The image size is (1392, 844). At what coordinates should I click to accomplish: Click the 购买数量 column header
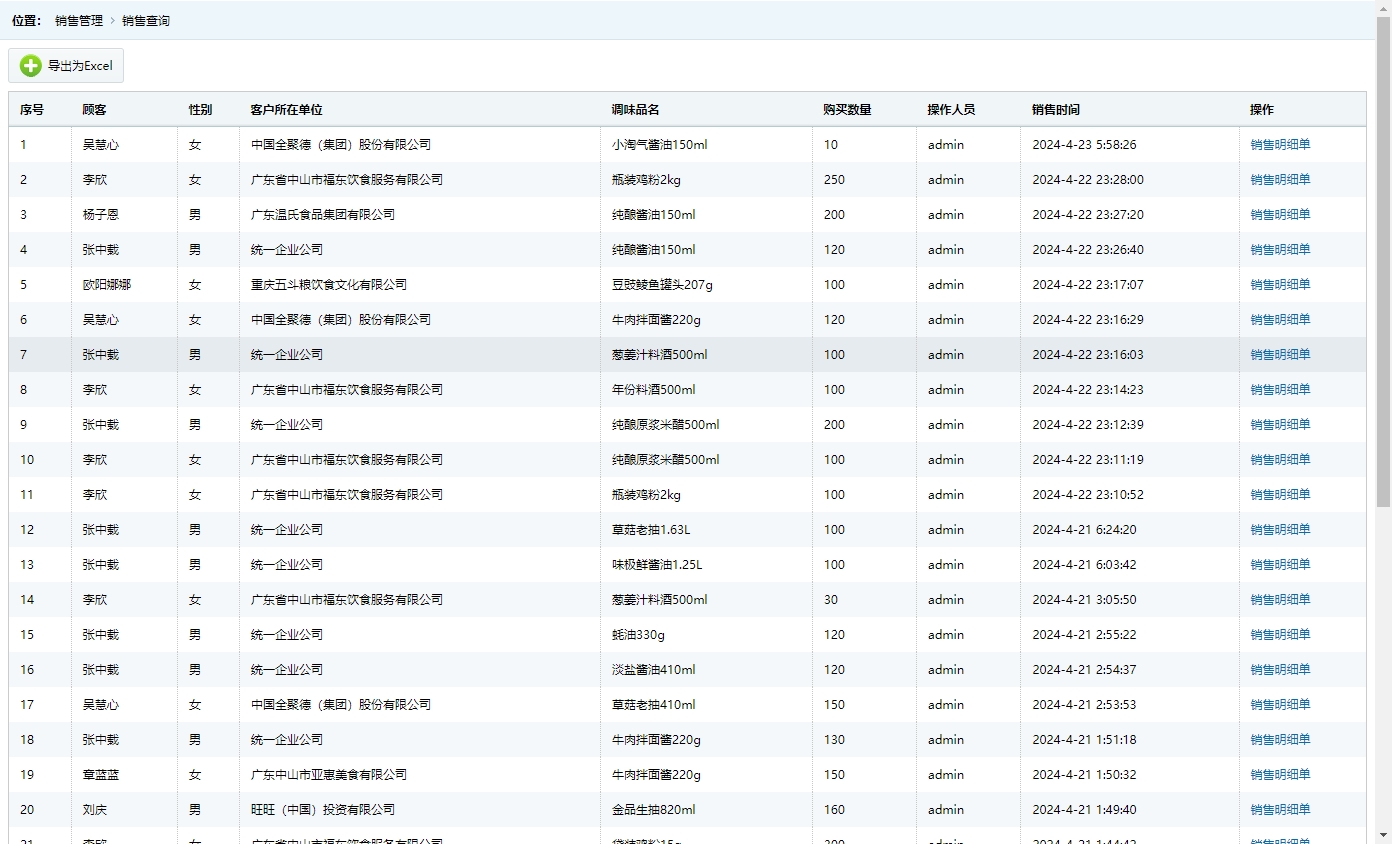click(847, 110)
